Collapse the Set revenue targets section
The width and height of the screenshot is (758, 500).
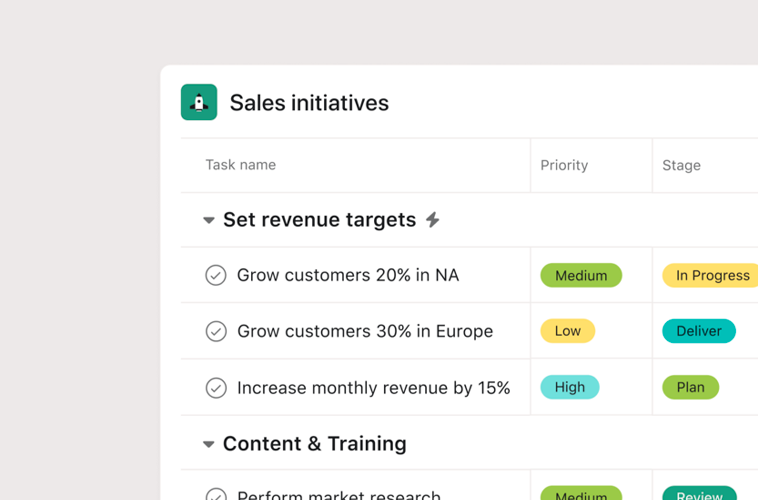(209, 220)
